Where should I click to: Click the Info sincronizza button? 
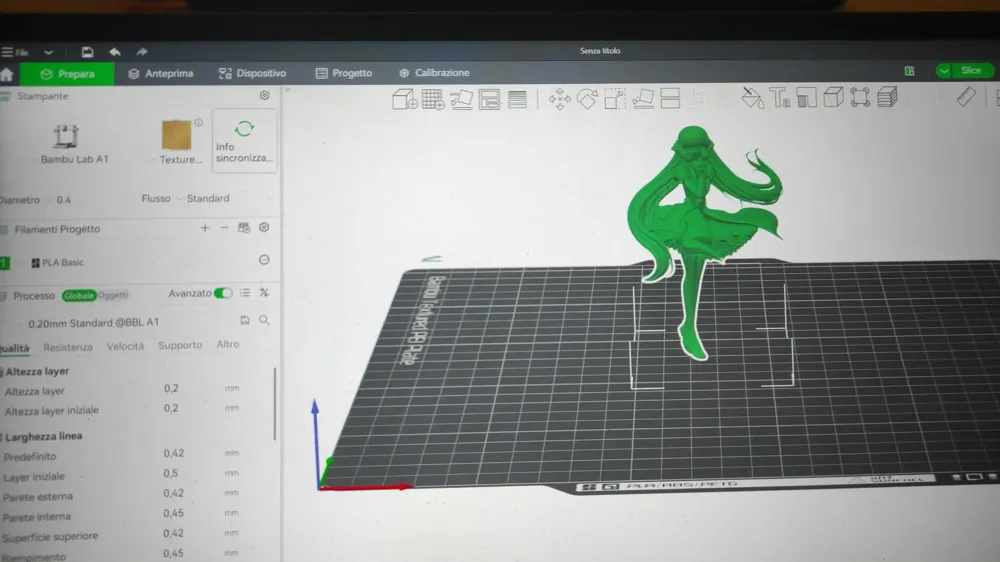tap(244, 141)
